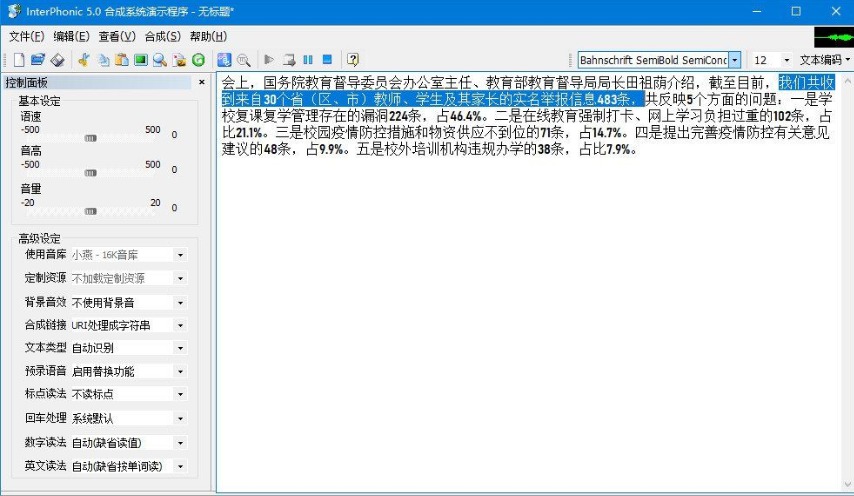Expand the font size 12 dropdown
854x496 pixels.
[x=786, y=60]
